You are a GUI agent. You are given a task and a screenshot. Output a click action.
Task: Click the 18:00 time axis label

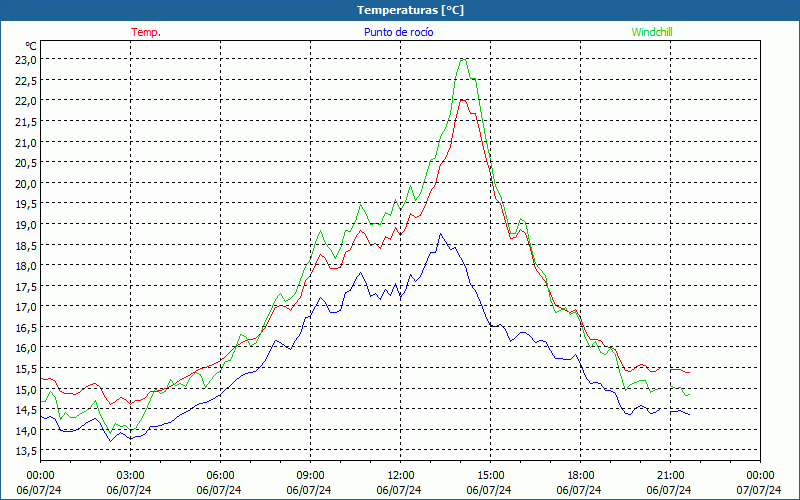pos(581,476)
